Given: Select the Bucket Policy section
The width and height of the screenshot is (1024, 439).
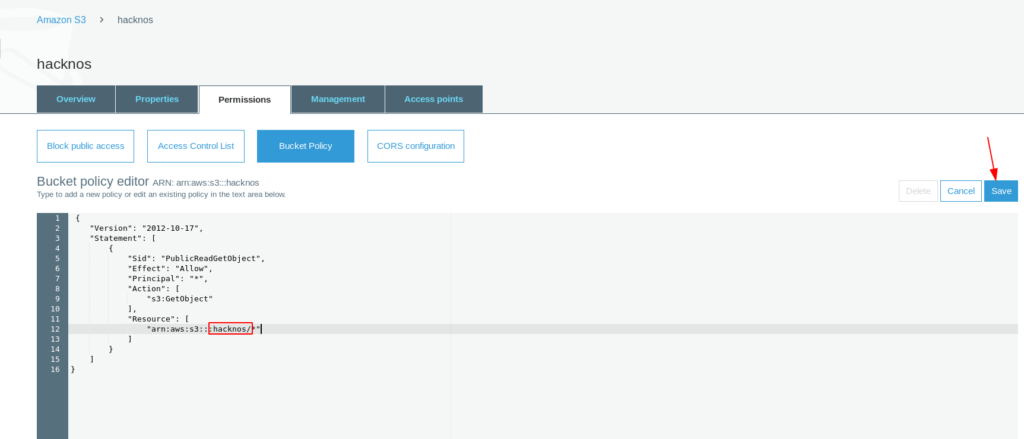Looking at the screenshot, I should click(x=305, y=146).
